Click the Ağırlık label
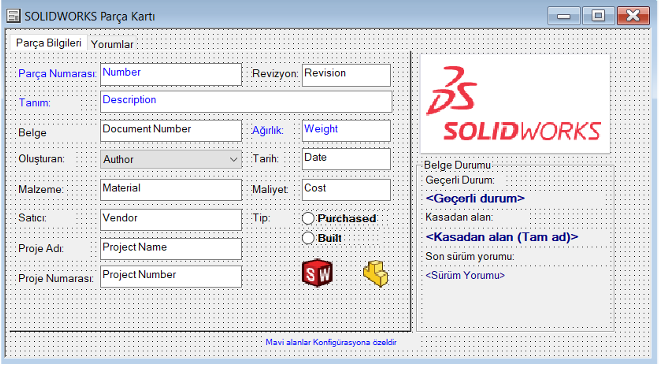Viewport: 660px width, 365px height. tap(267, 131)
